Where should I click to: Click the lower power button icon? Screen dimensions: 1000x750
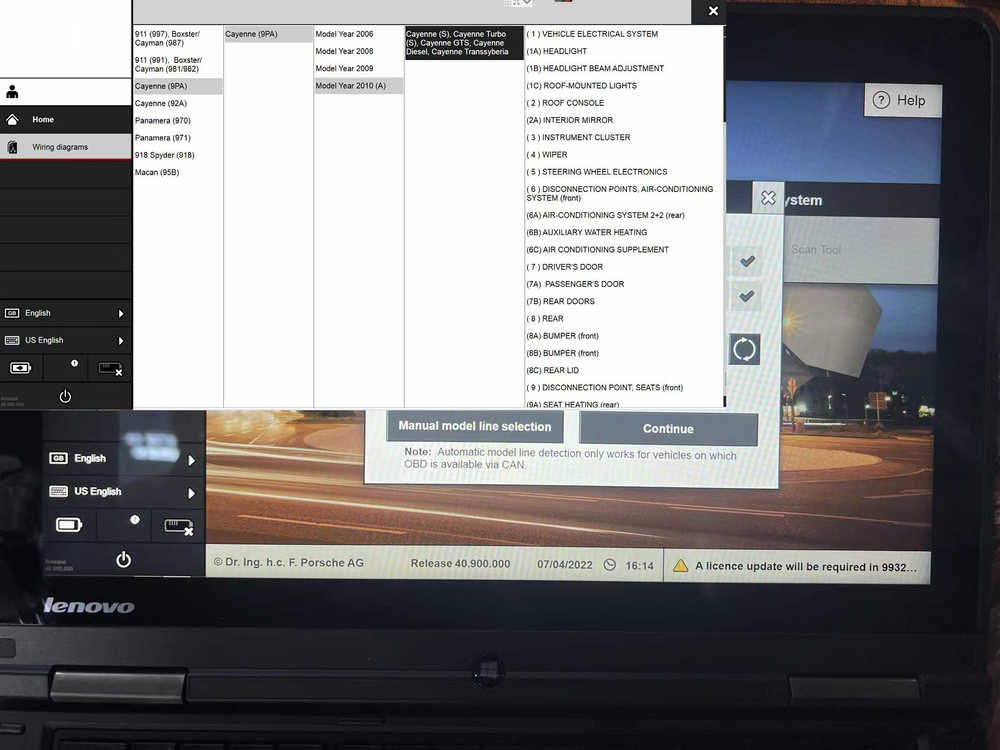point(124,559)
